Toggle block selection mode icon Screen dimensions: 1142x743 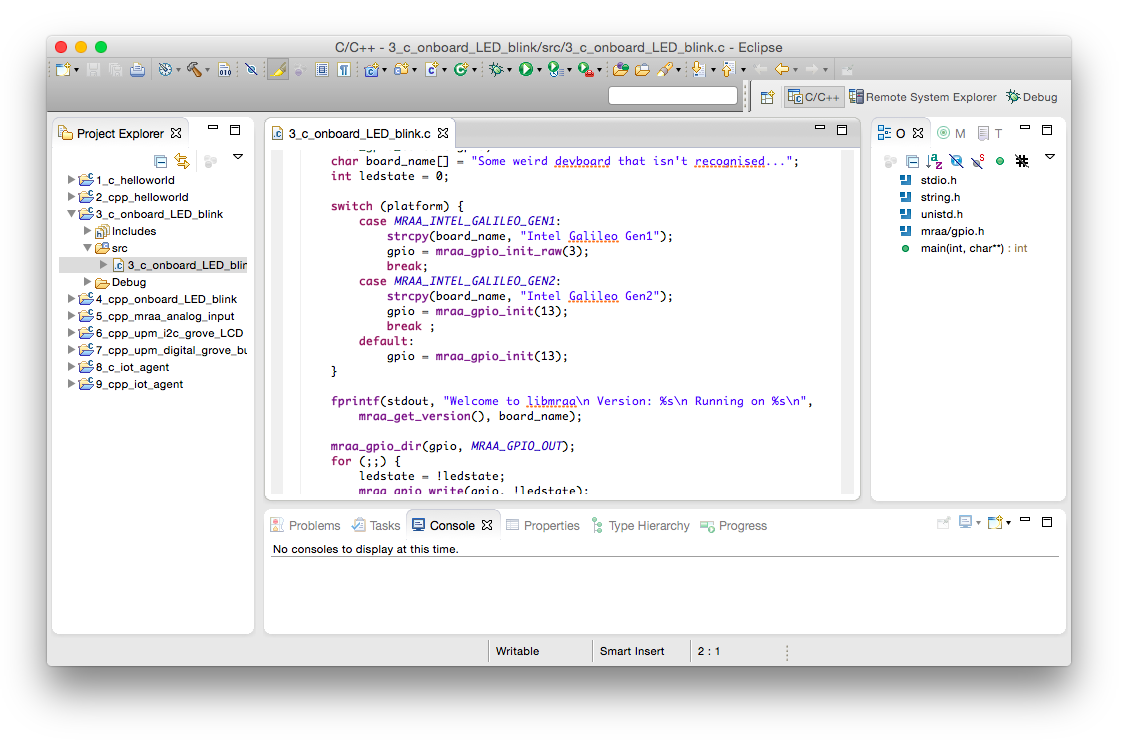pos(322,70)
